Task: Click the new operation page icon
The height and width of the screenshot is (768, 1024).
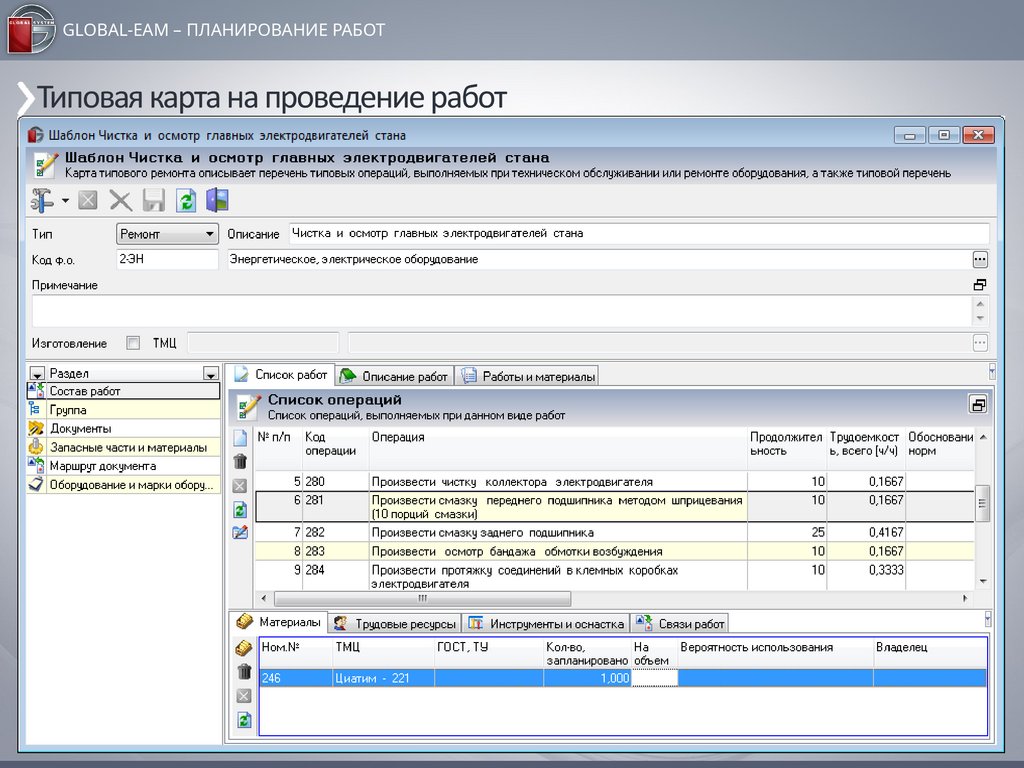Action: click(240, 438)
